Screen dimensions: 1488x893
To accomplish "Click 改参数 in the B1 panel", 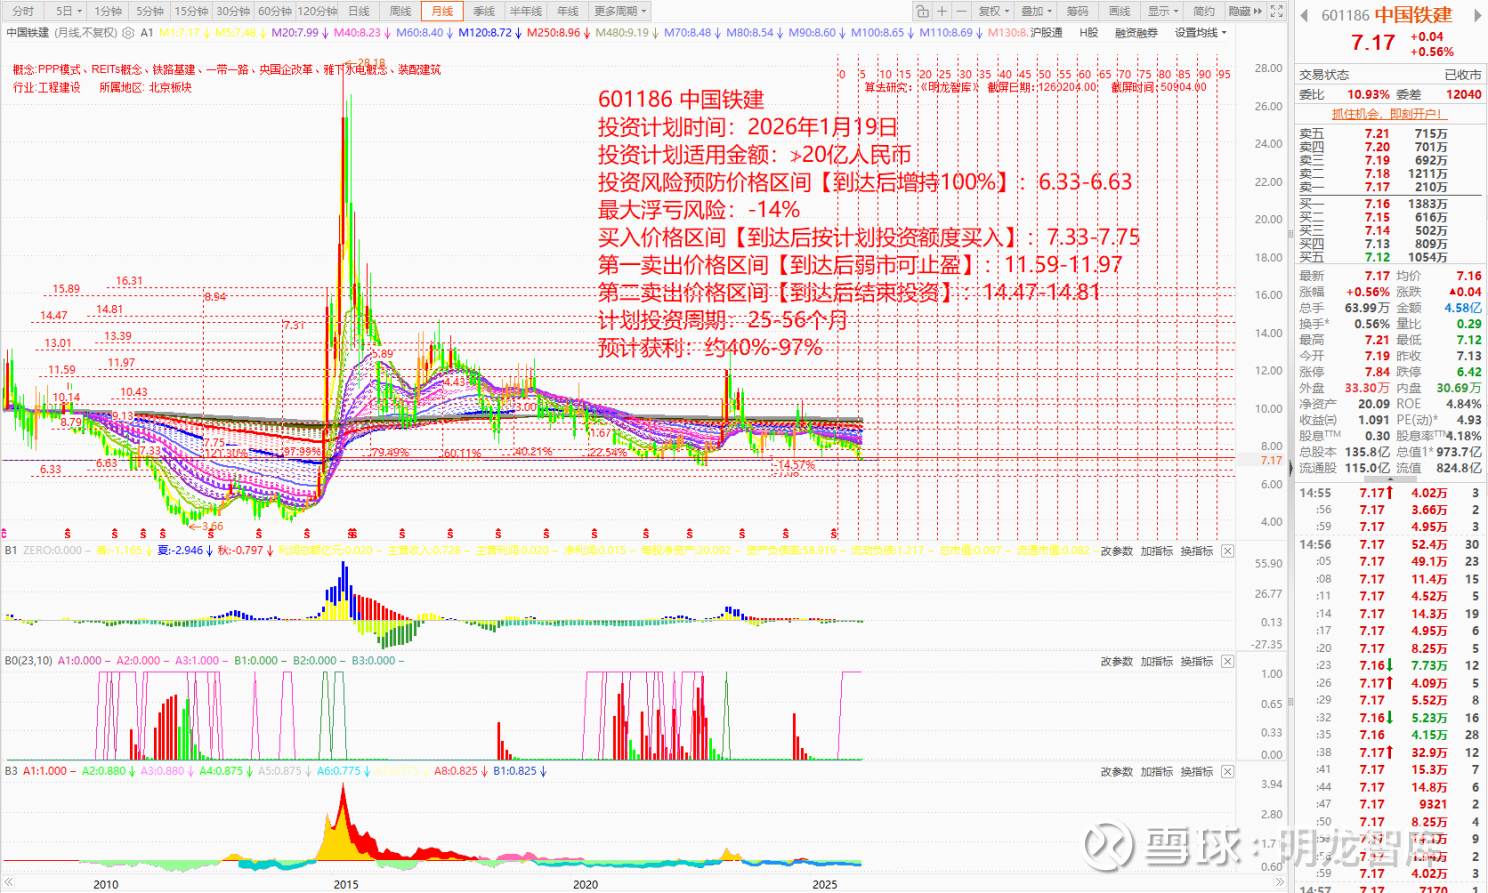I will point(1117,551).
